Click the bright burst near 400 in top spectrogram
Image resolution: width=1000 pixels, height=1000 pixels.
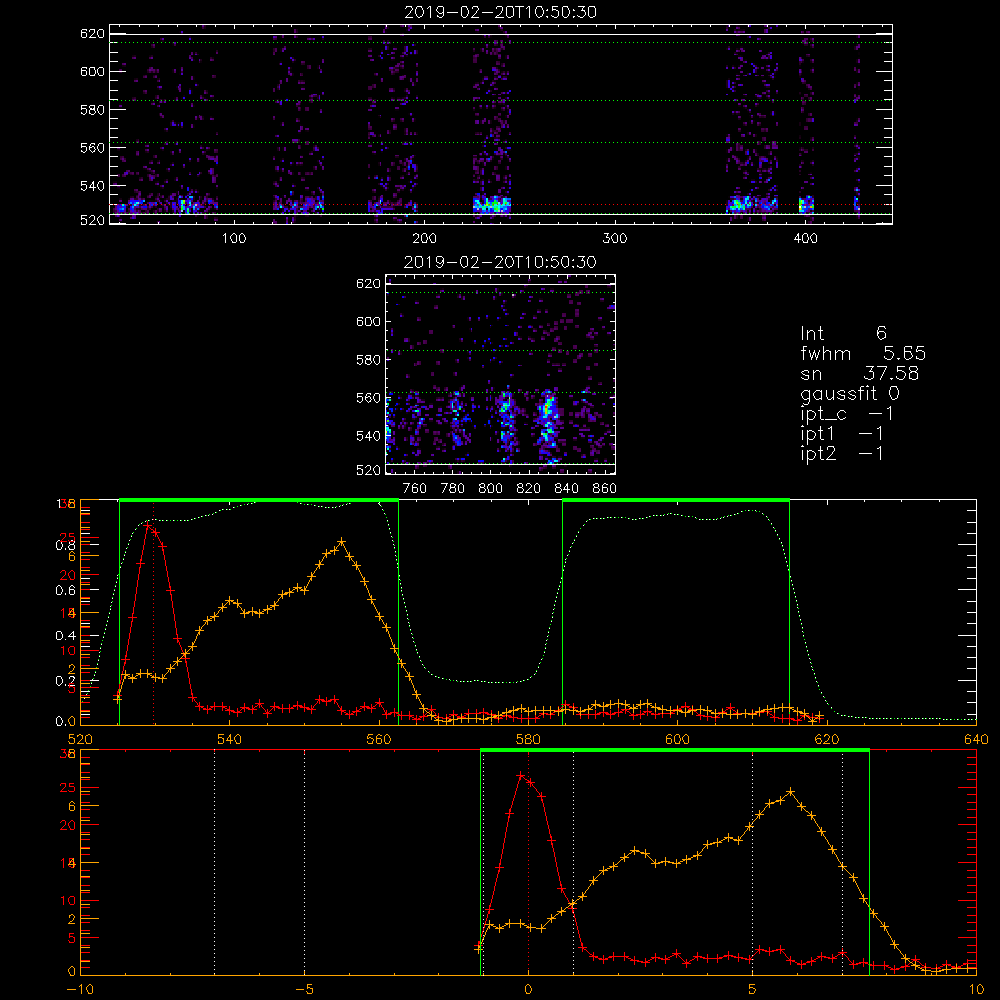point(806,205)
